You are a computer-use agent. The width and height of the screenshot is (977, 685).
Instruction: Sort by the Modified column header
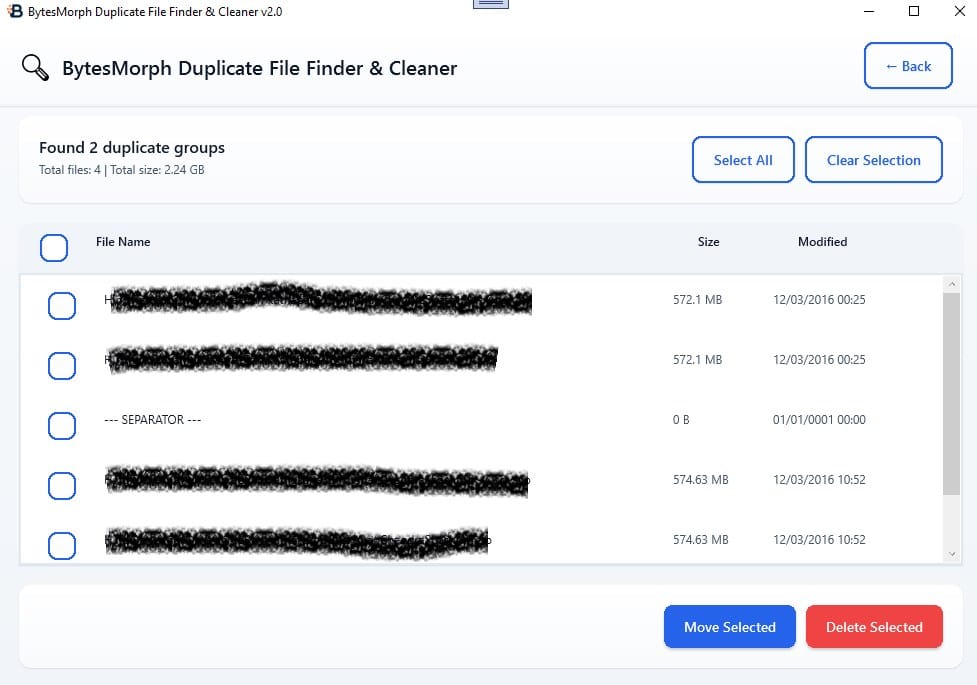pyautogui.click(x=822, y=242)
